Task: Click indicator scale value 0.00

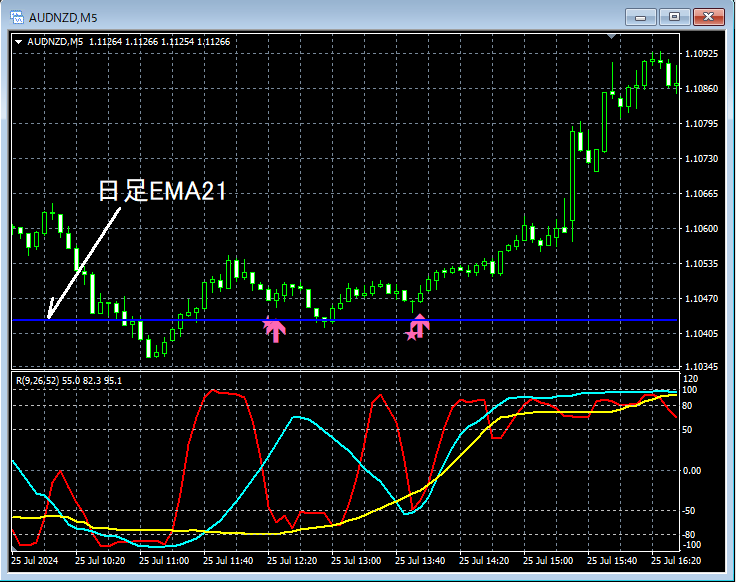Action: pyautogui.click(x=692, y=471)
